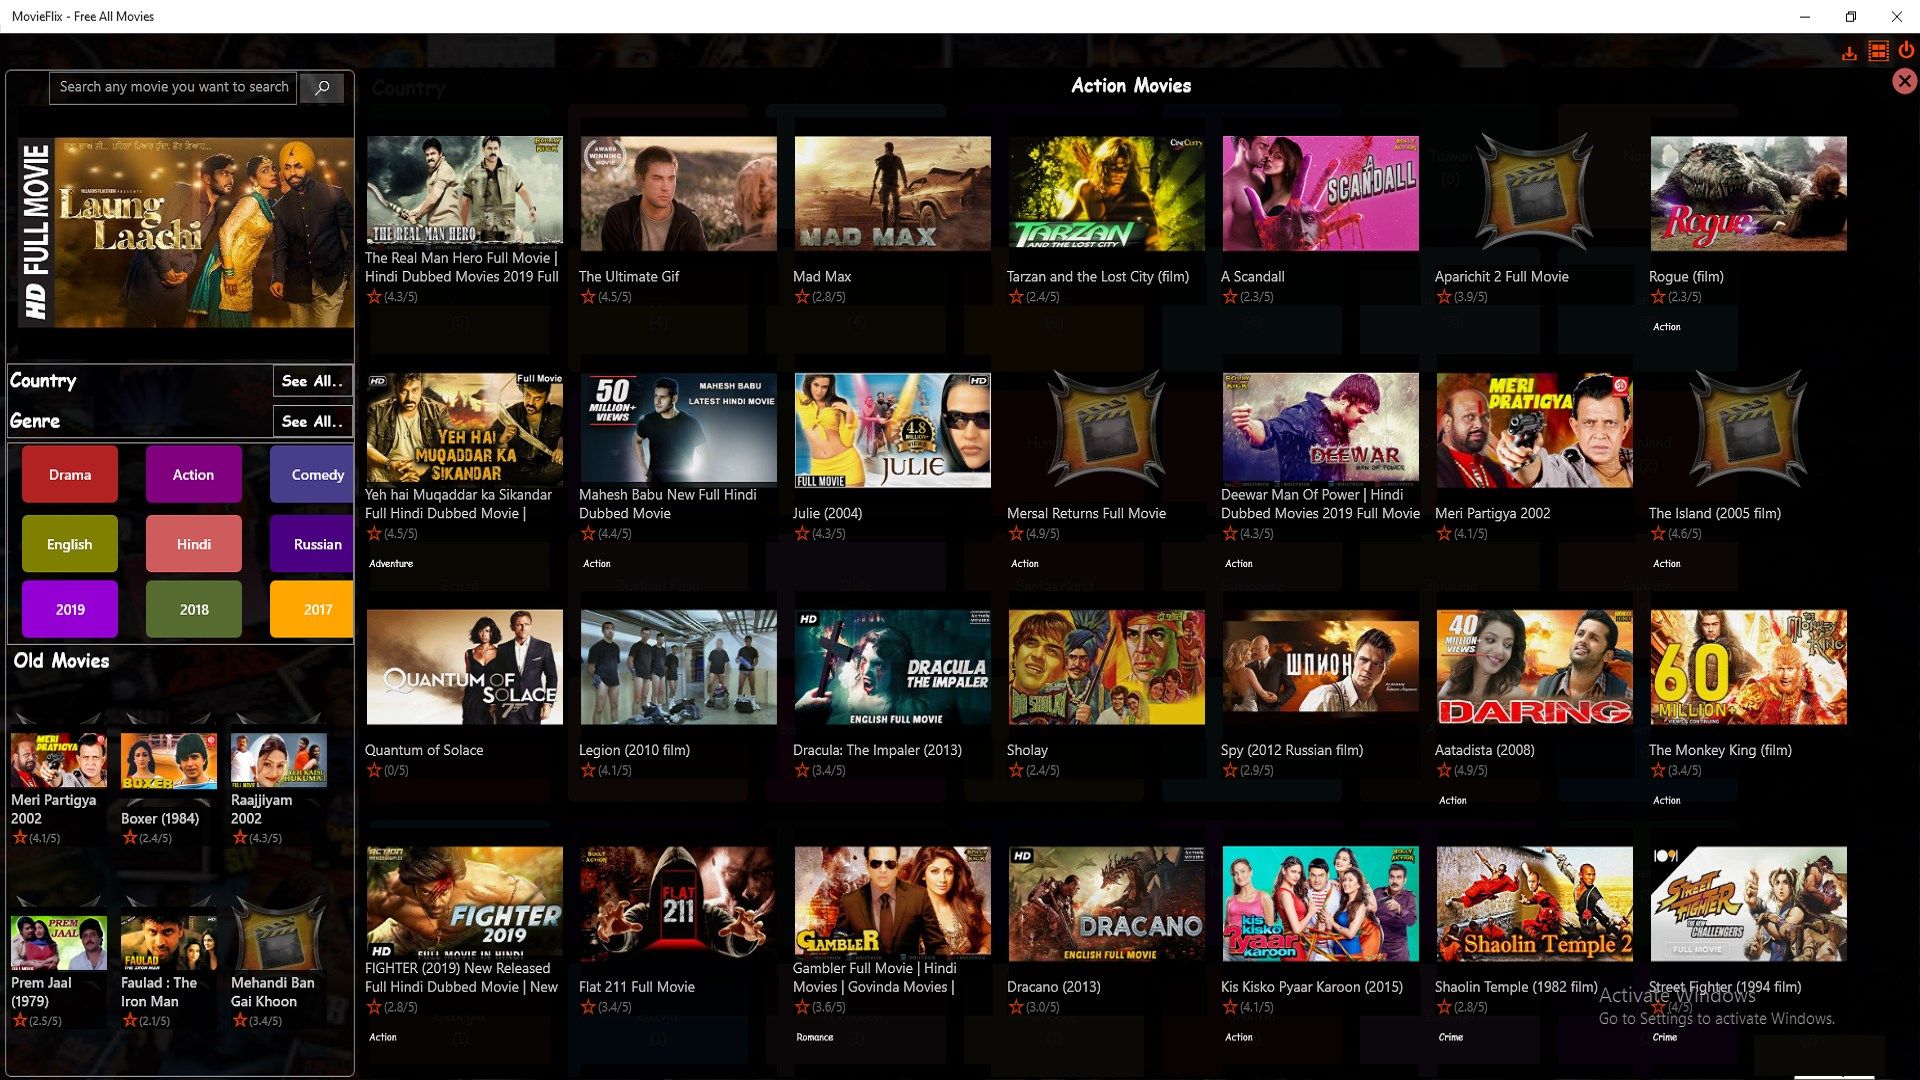Select the Comedy genre filter button

pos(316,473)
